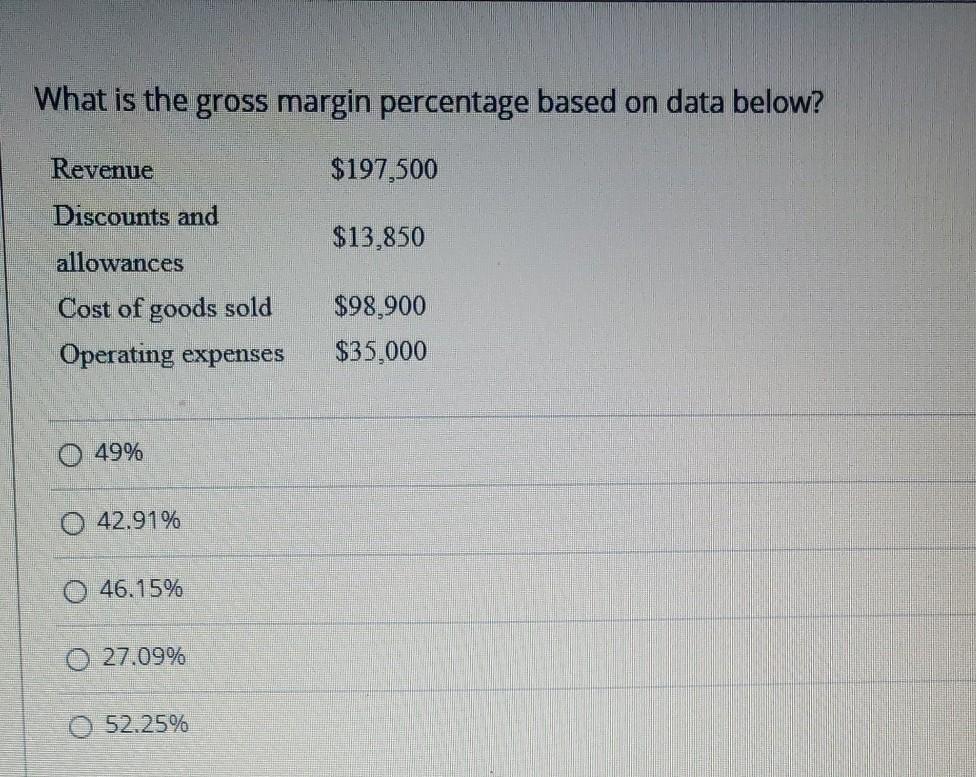976x777 pixels.
Task: Click the radio circle beside 49%
Action: coord(70,454)
